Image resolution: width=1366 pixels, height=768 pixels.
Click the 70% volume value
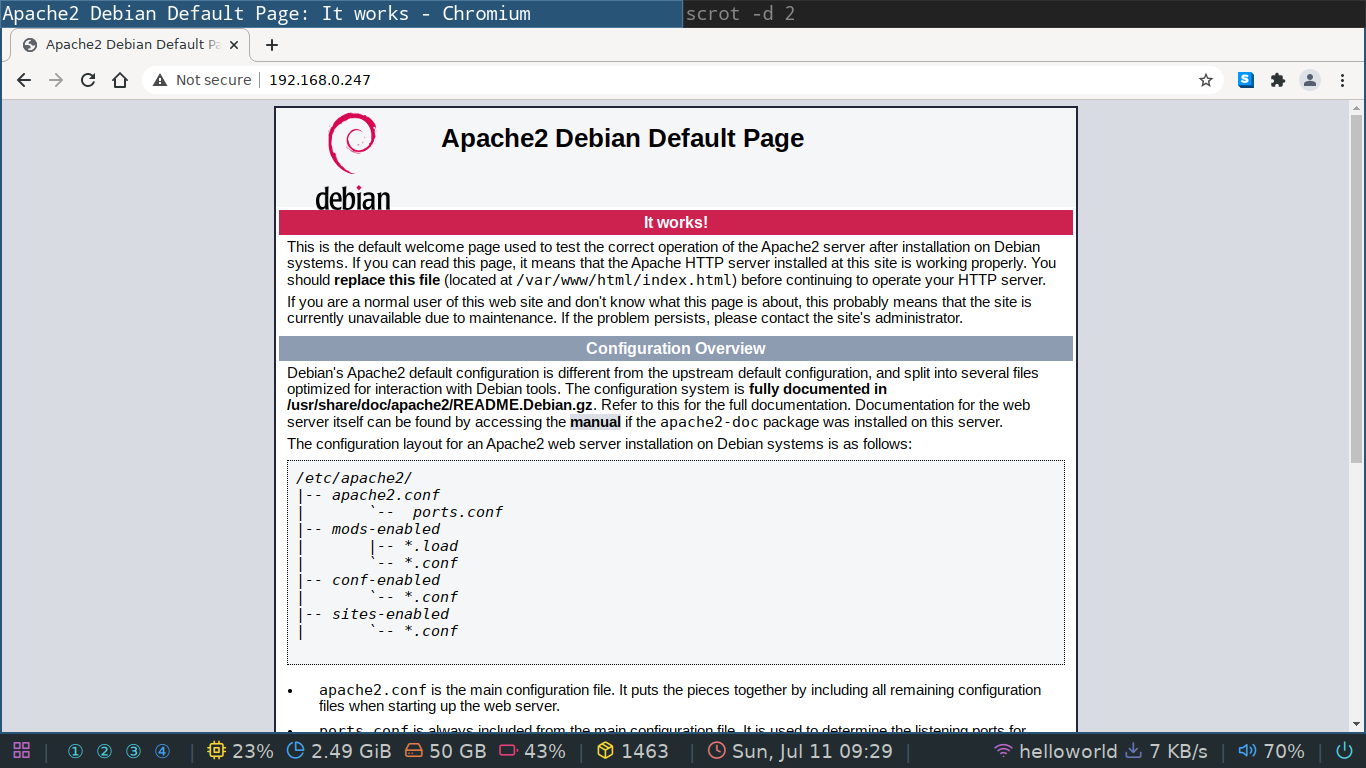pos(1284,751)
